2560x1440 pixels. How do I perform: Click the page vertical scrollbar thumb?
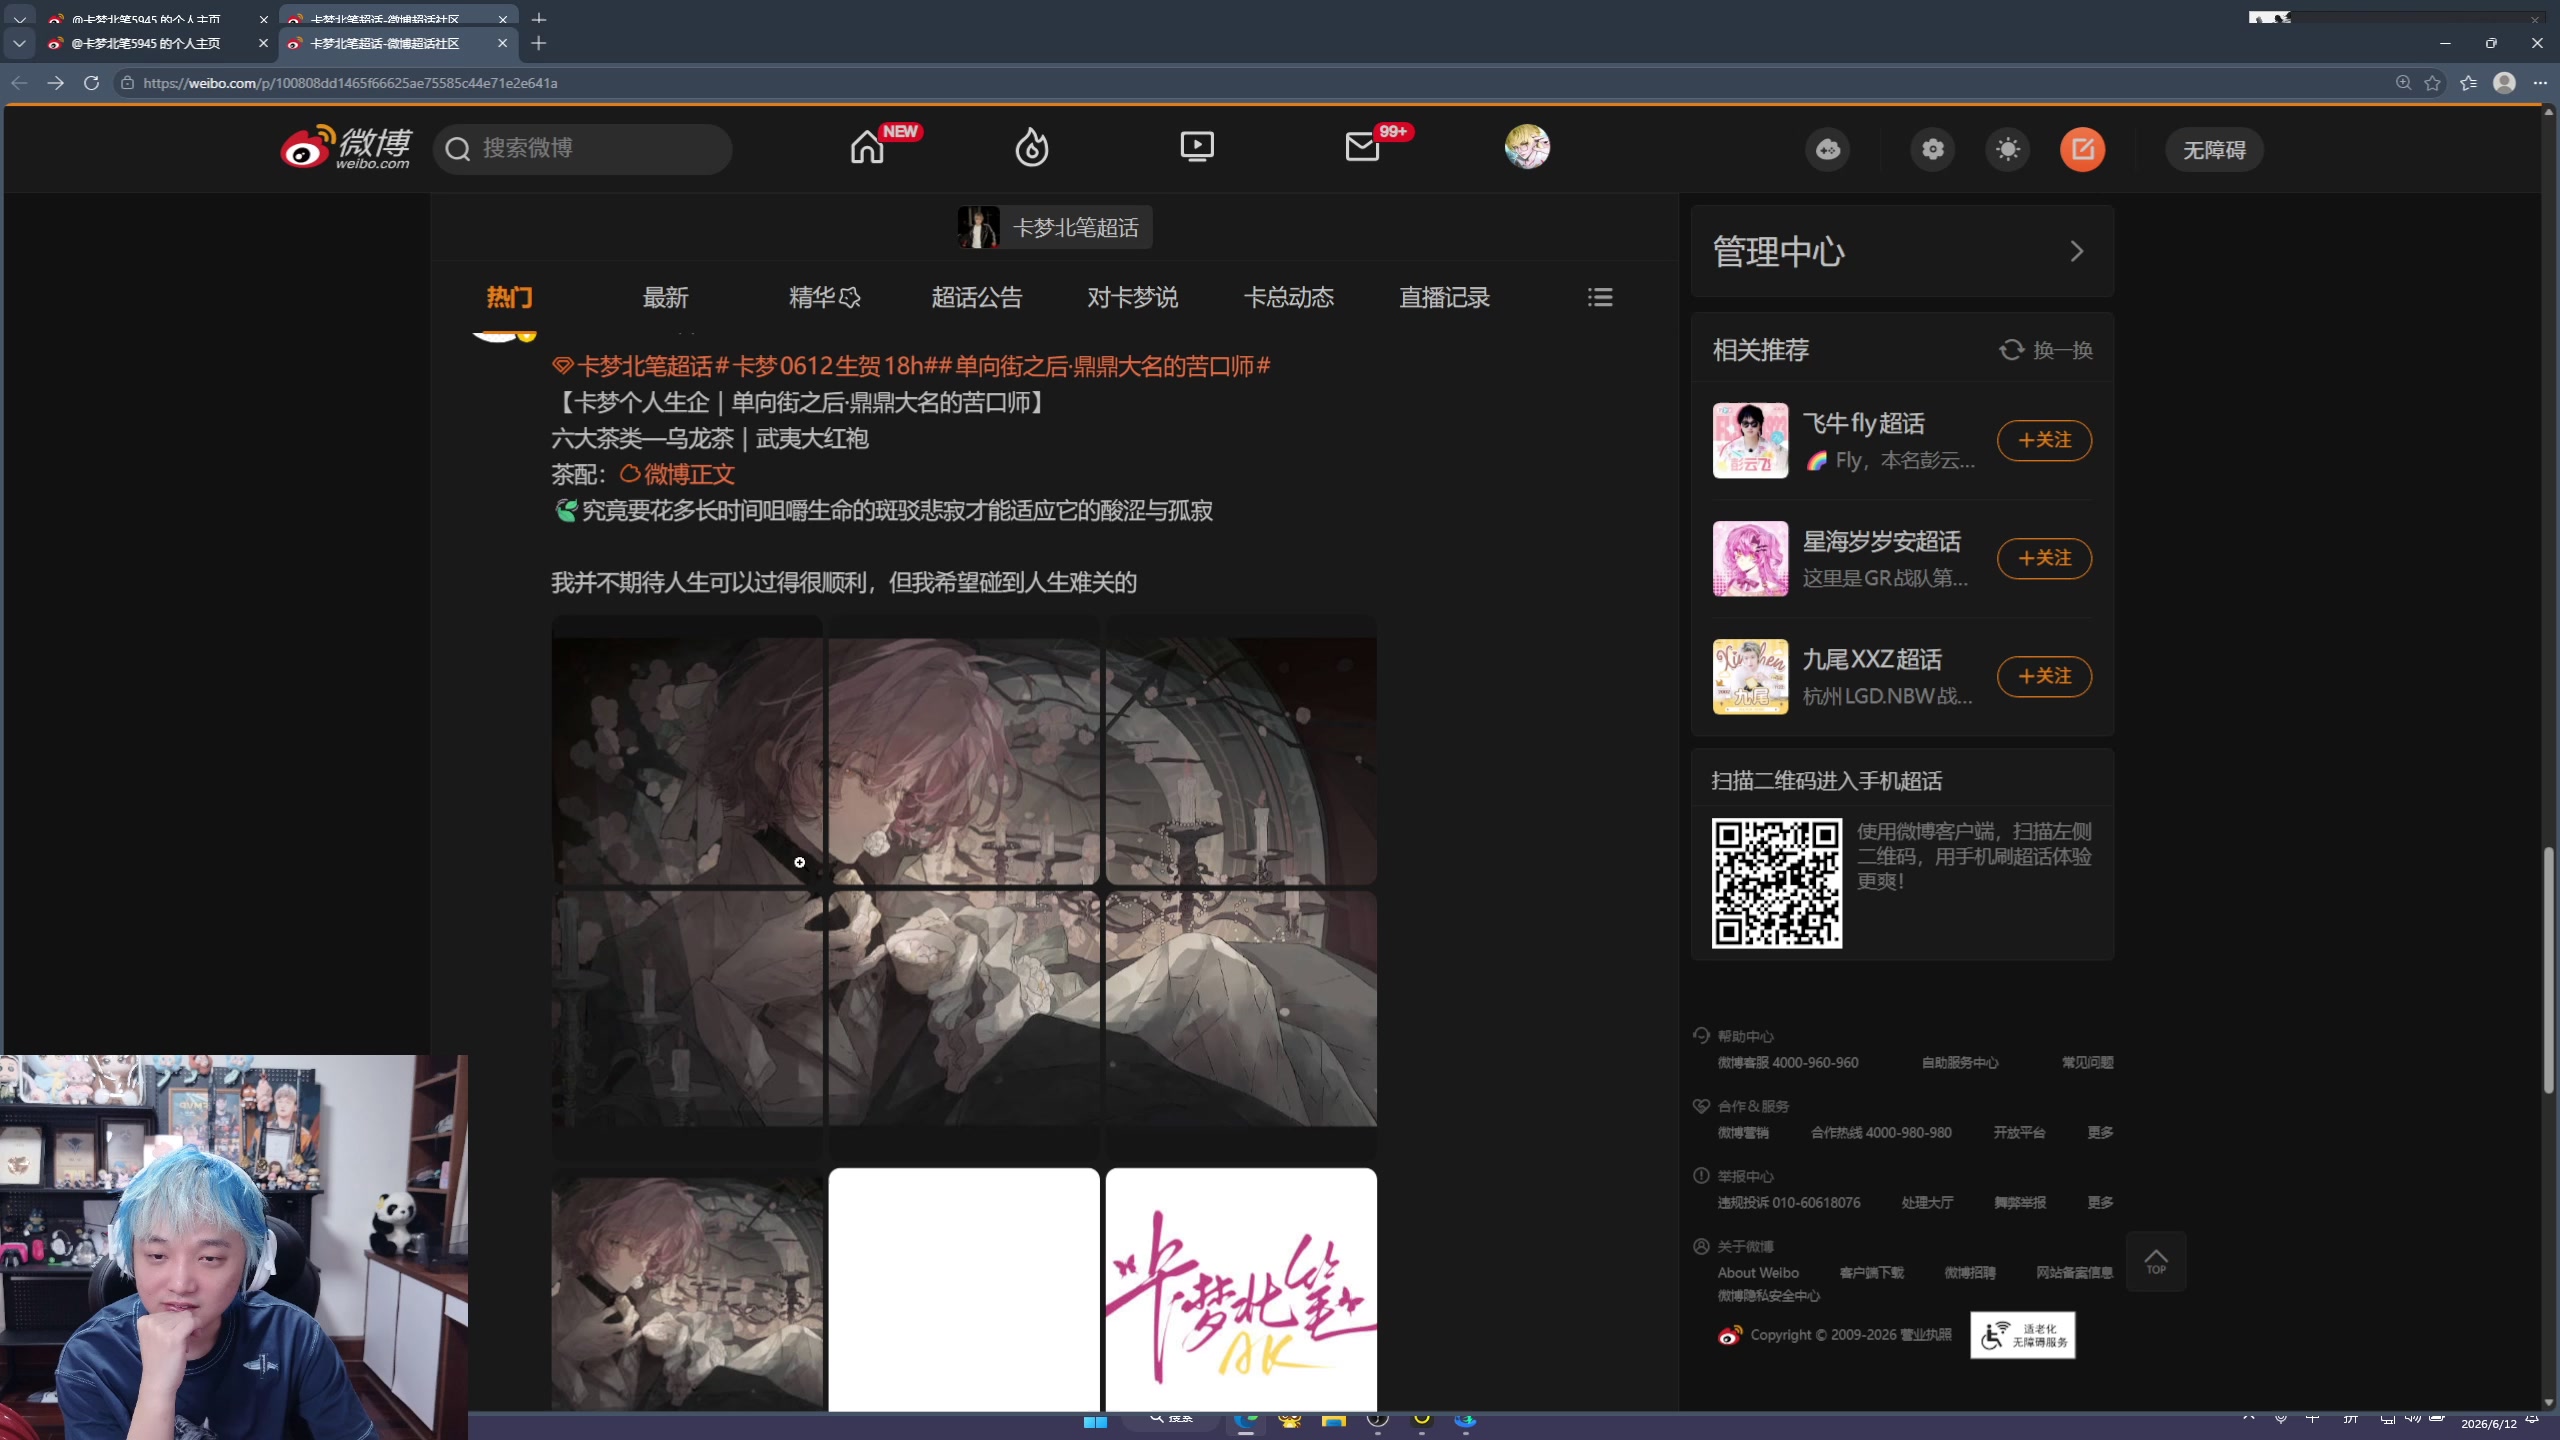pos(2549,970)
